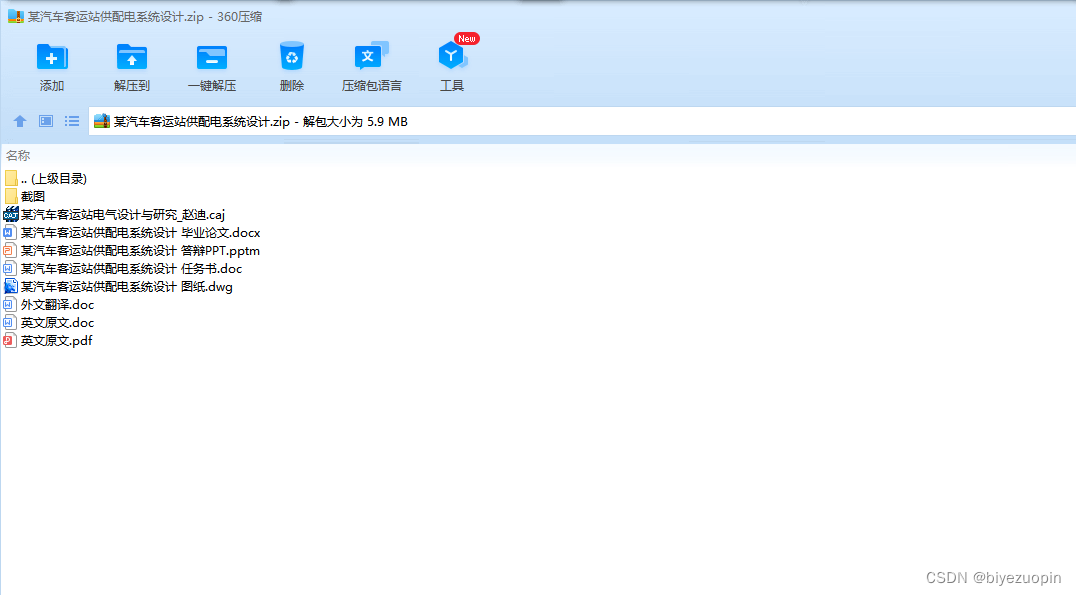Click the archive path address field
Viewport: 1076px width, 595px height.
tap(582, 121)
